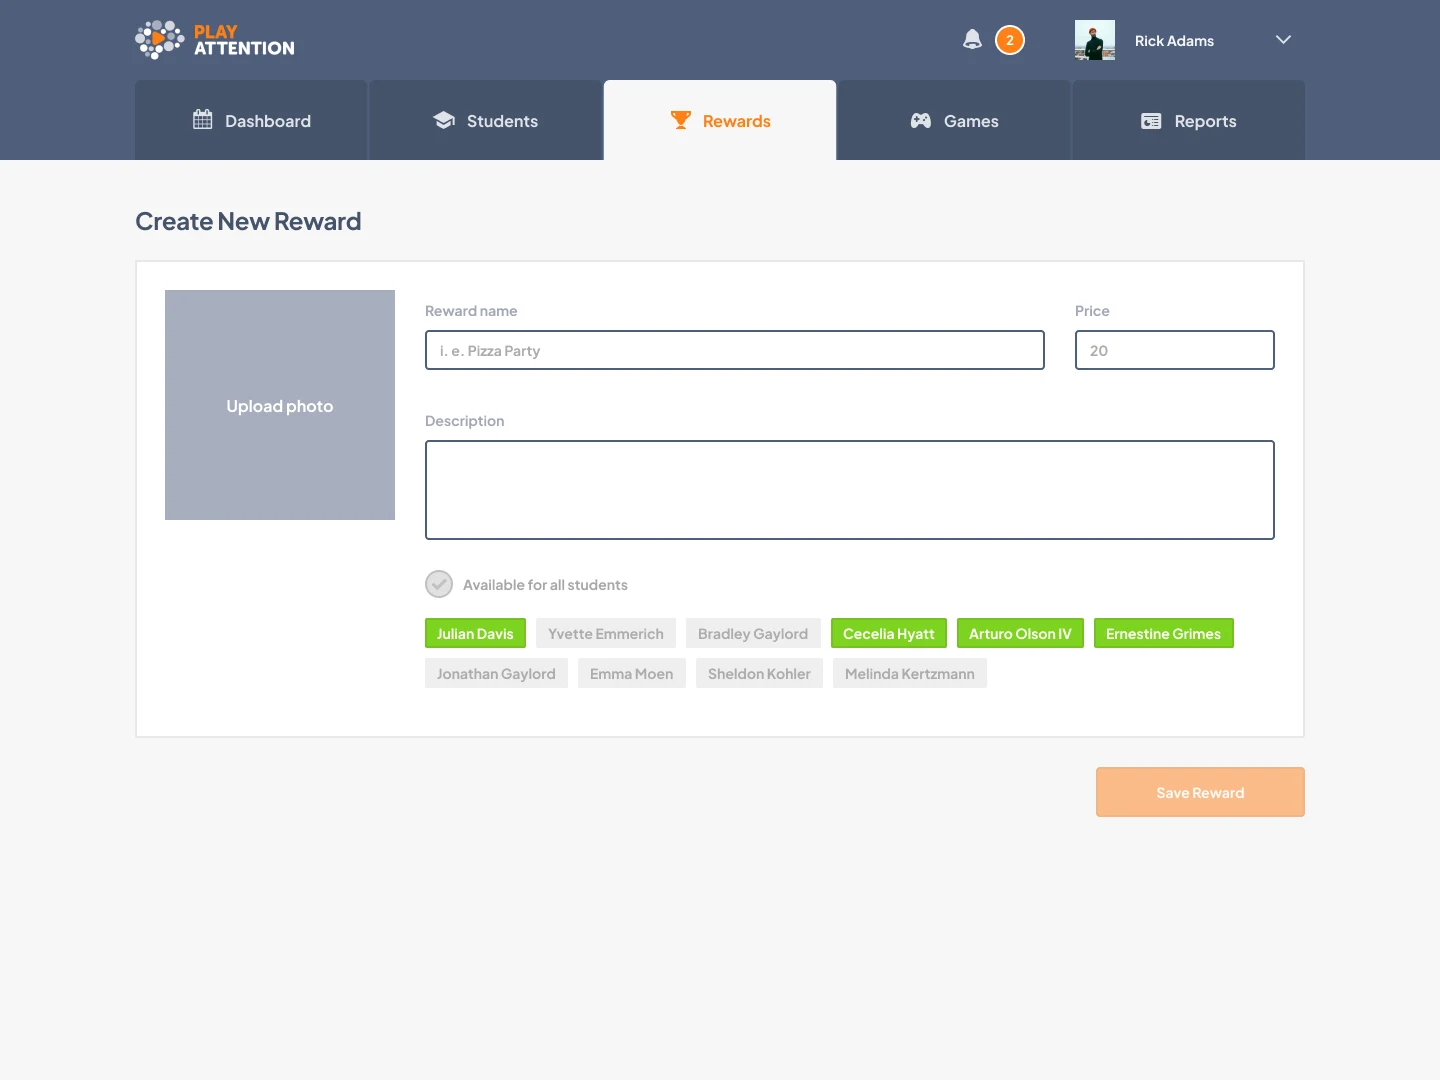Click the Rick Adams username text
This screenshot has width=1440, height=1080.
point(1174,41)
